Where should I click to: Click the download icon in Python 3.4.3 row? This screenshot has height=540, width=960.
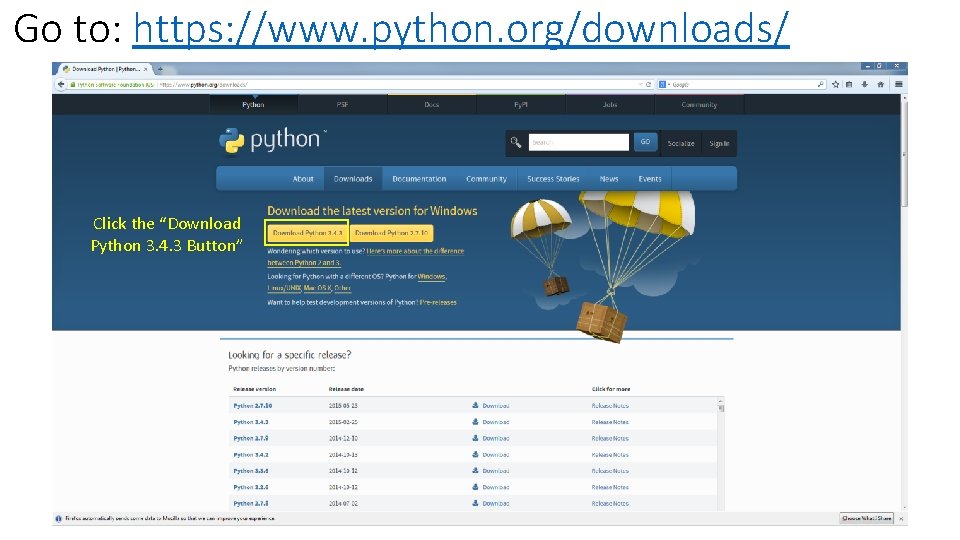point(475,422)
